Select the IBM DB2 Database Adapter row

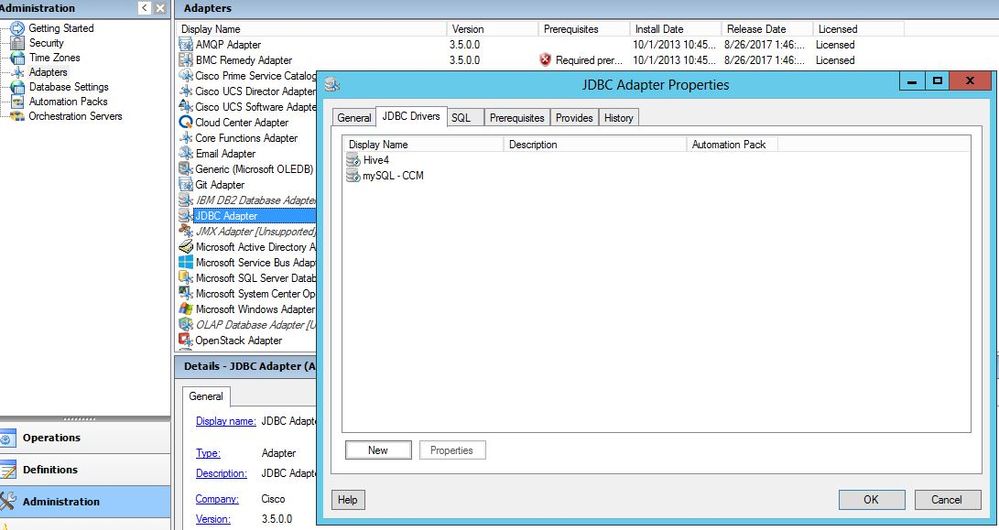point(247,200)
